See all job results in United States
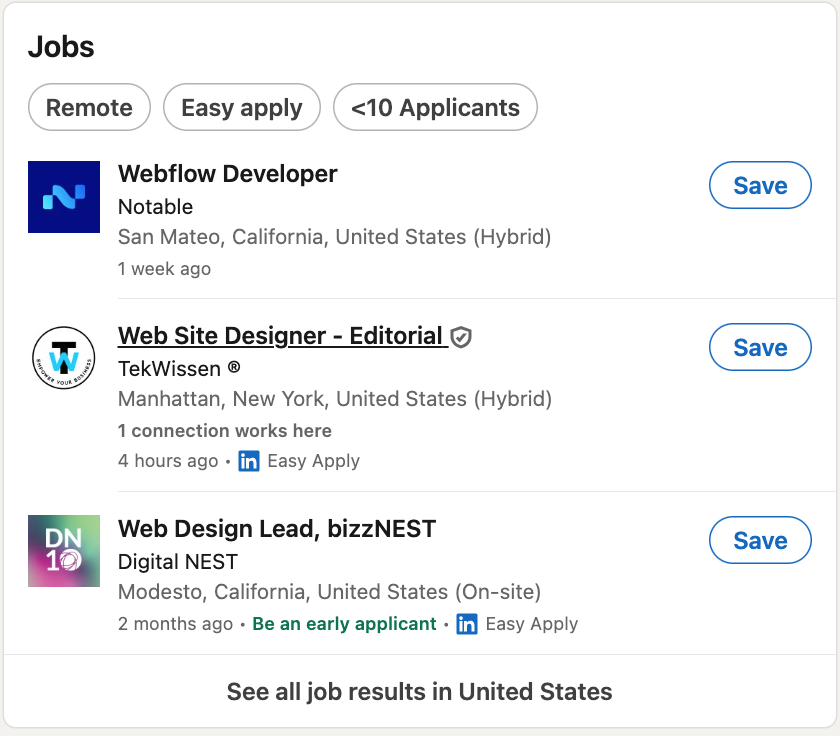Screen dimensions: 840x736 coord(419,691)
